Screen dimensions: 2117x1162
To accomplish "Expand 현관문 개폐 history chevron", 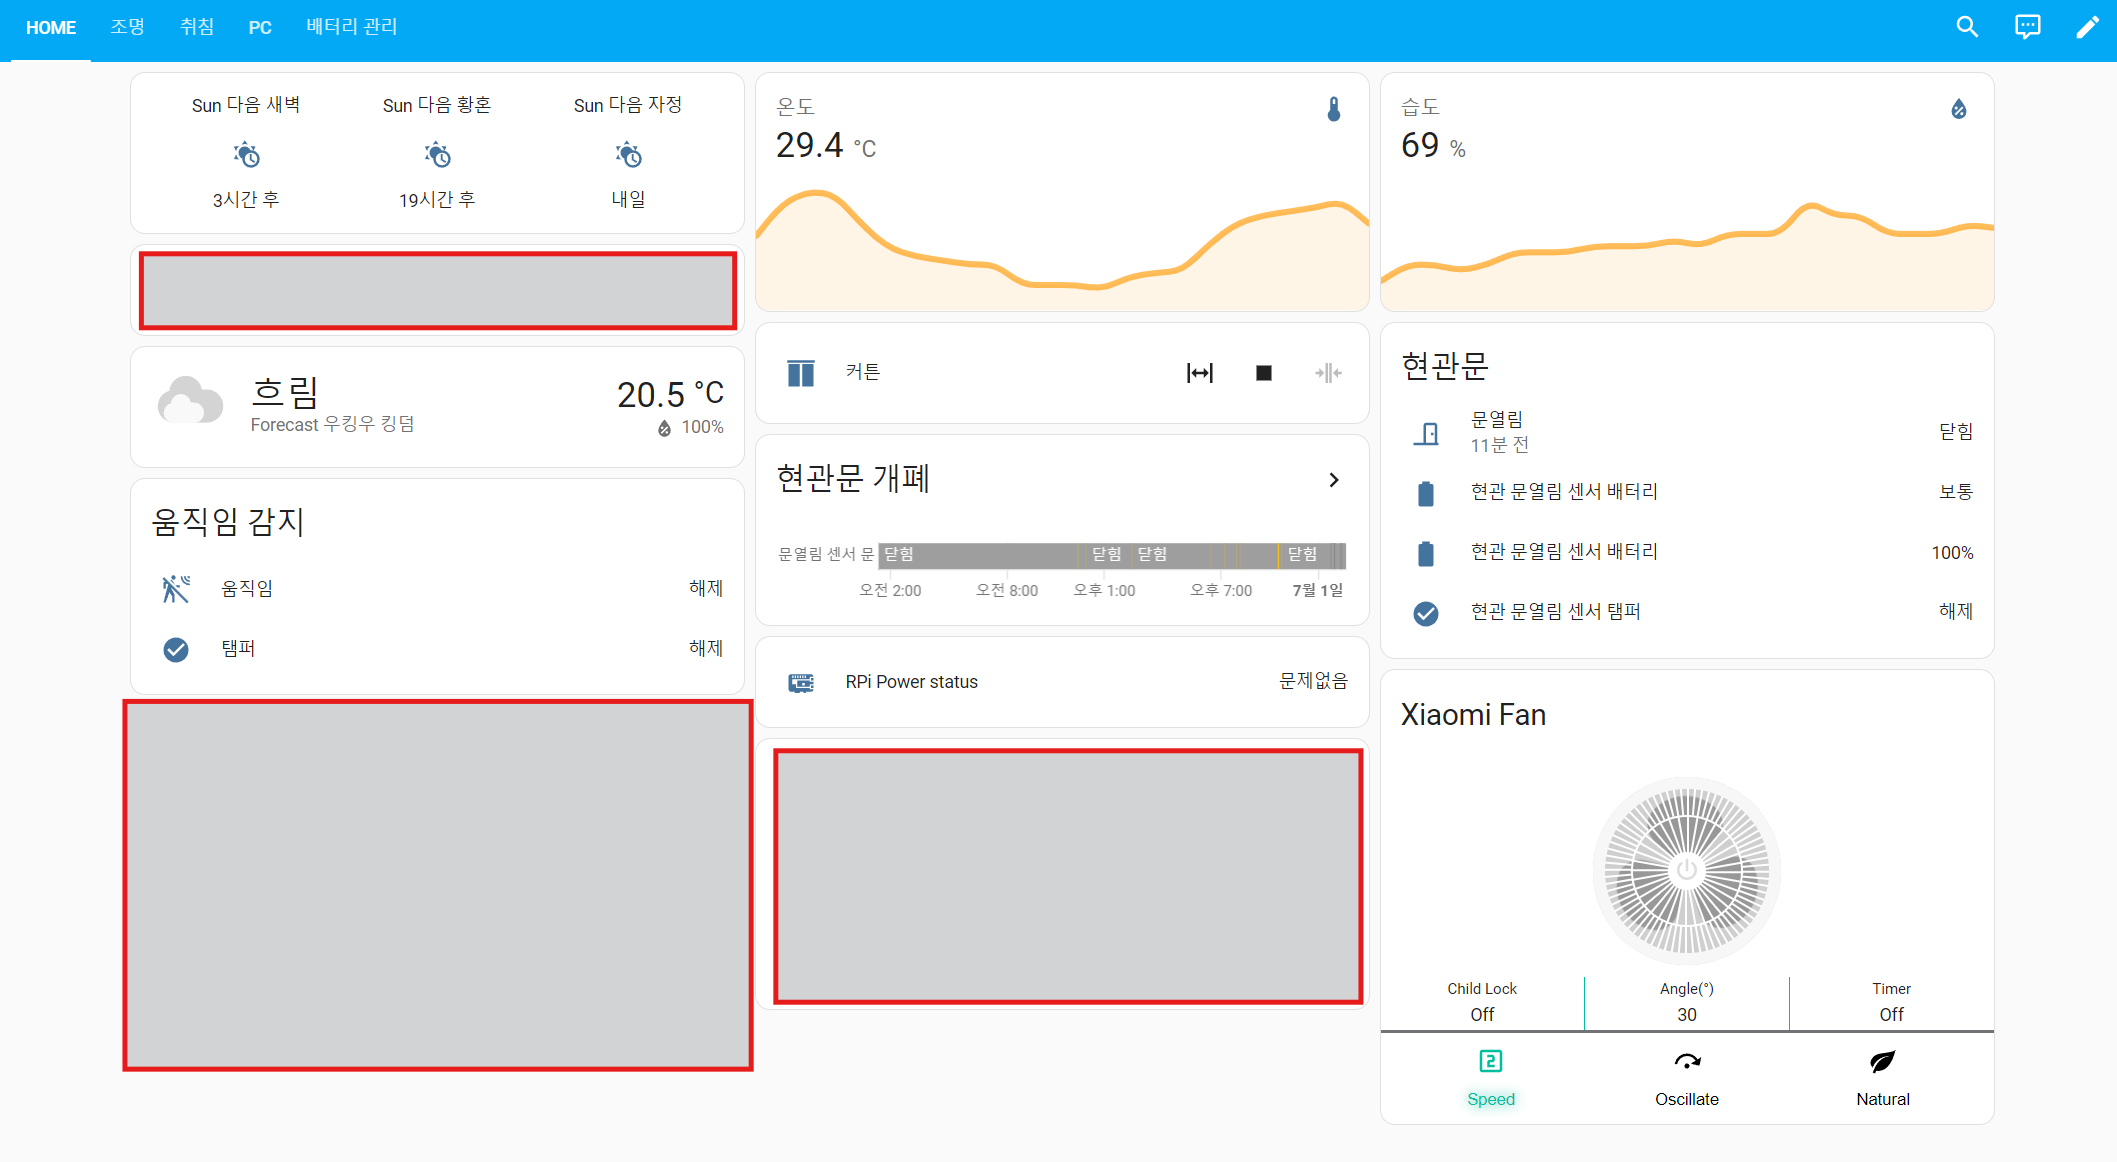I will point(1334,480).
